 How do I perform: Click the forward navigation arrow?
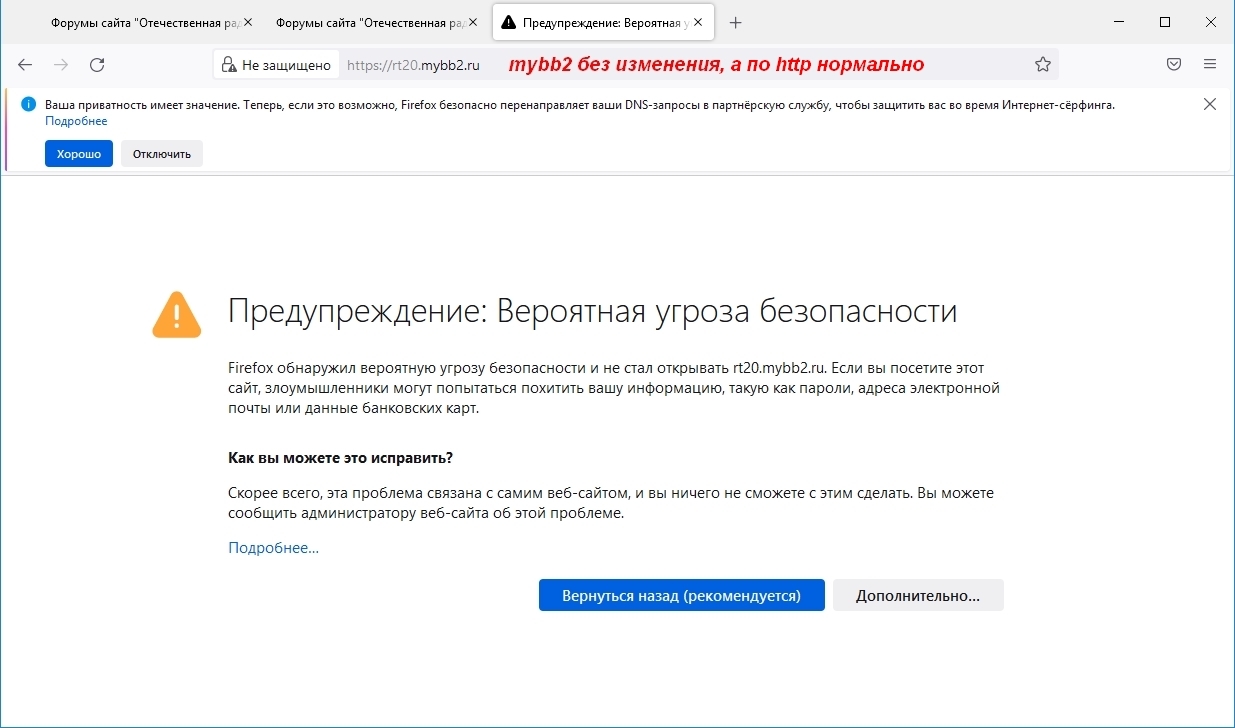tap(61, 64)
